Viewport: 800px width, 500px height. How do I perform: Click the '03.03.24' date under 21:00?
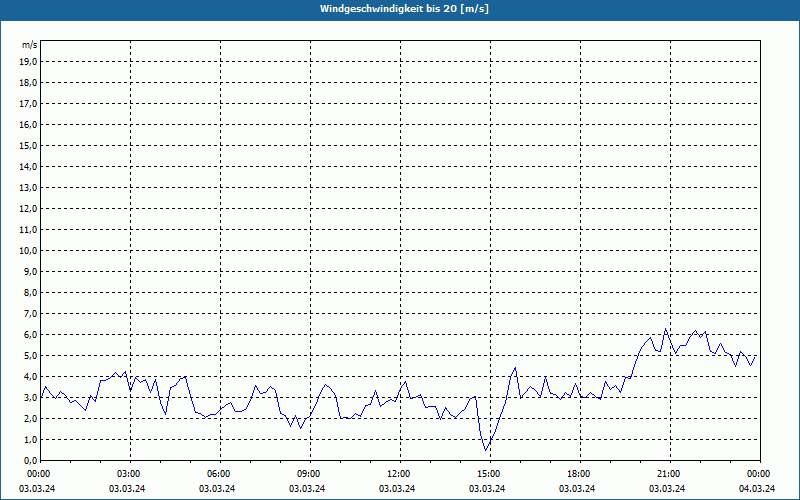click(x=667, y=488)
